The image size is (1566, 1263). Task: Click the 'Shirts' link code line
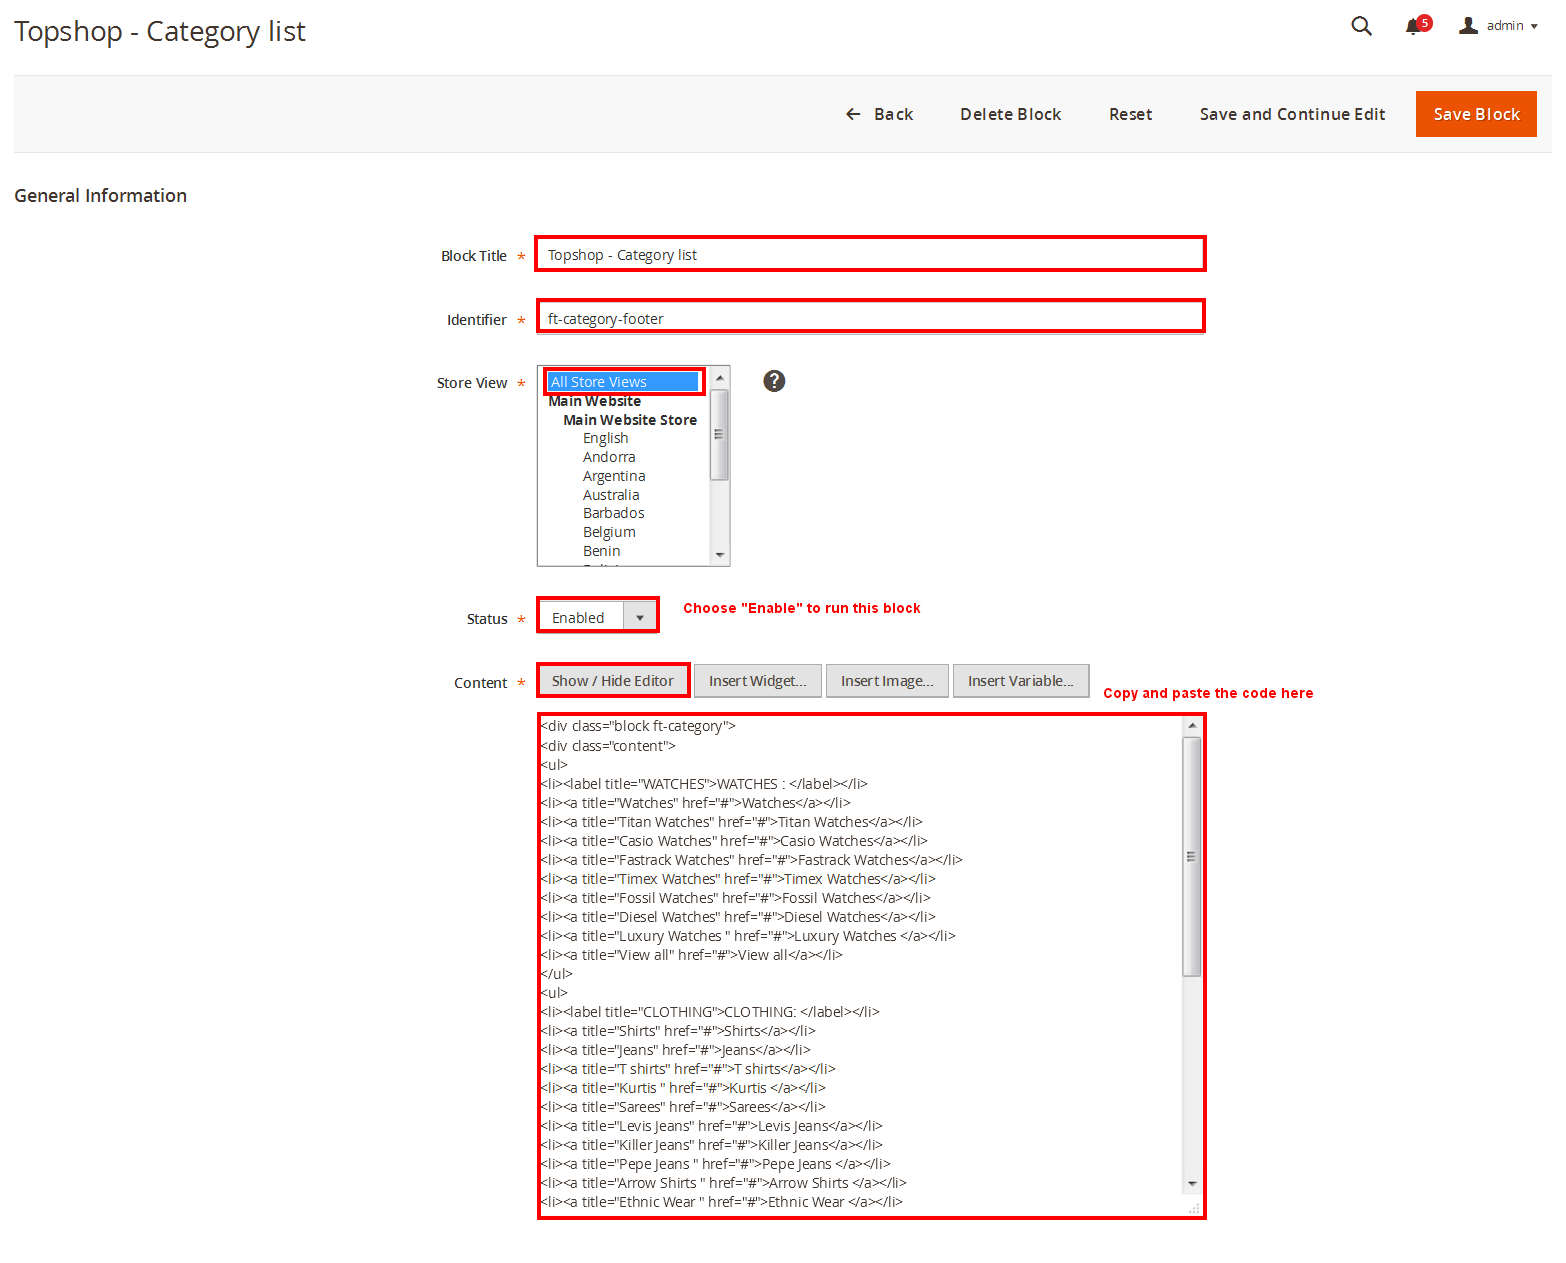coord(678,1031)
